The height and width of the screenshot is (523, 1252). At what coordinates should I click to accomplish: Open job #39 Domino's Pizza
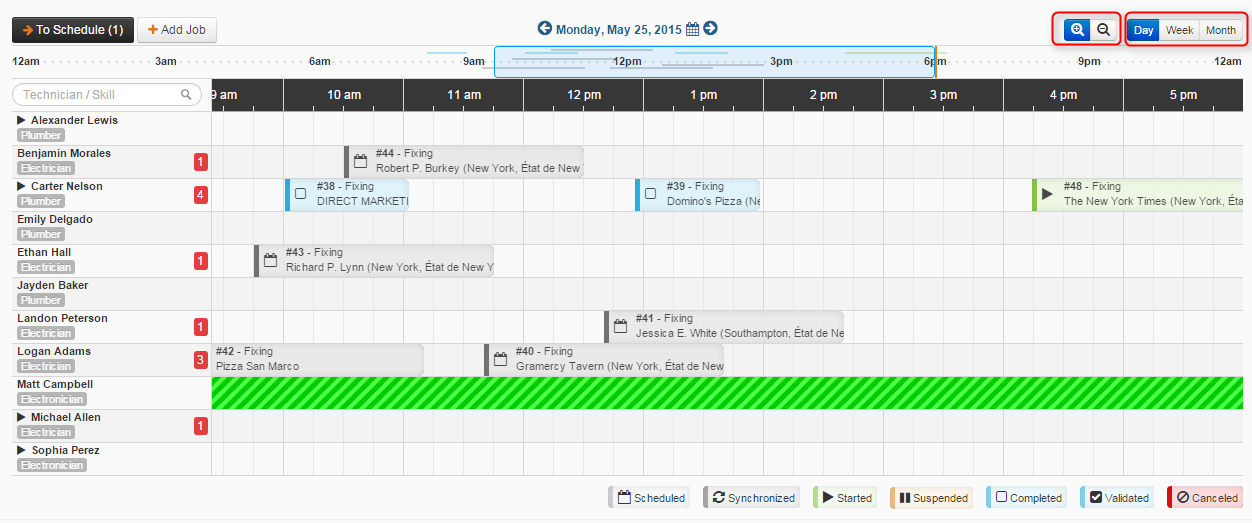click(x=698, y=194)
